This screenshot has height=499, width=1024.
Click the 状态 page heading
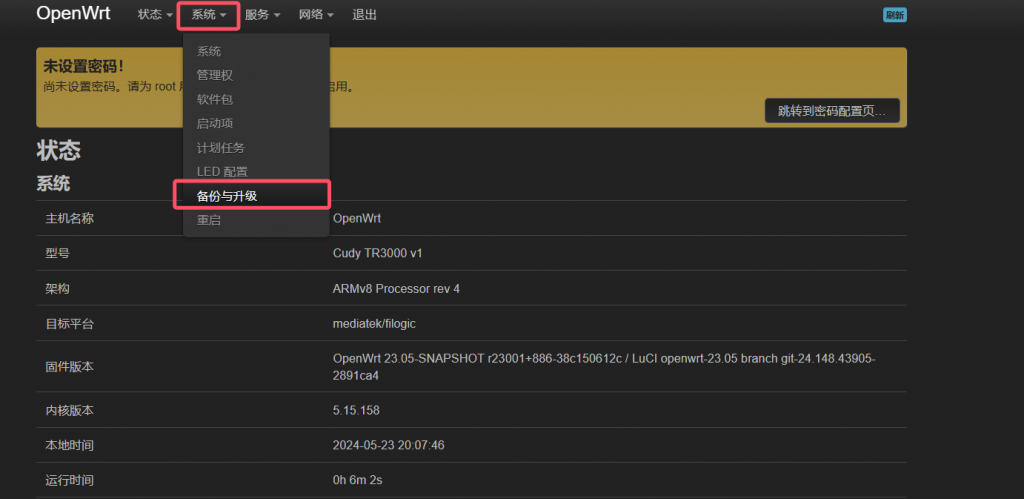click(59, 151)
